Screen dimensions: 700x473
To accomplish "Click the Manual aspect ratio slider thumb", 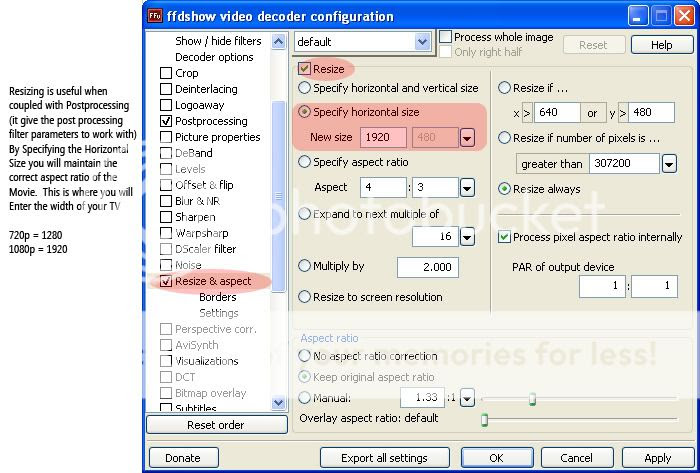I will (x=532, y=398).
